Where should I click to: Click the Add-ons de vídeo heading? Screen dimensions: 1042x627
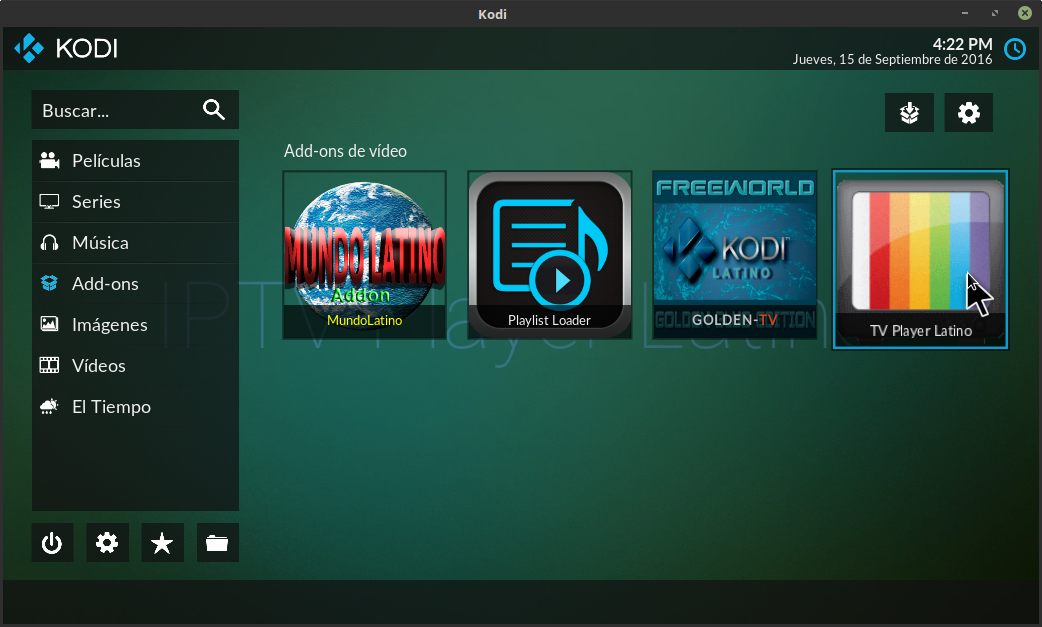click(345, 151)
